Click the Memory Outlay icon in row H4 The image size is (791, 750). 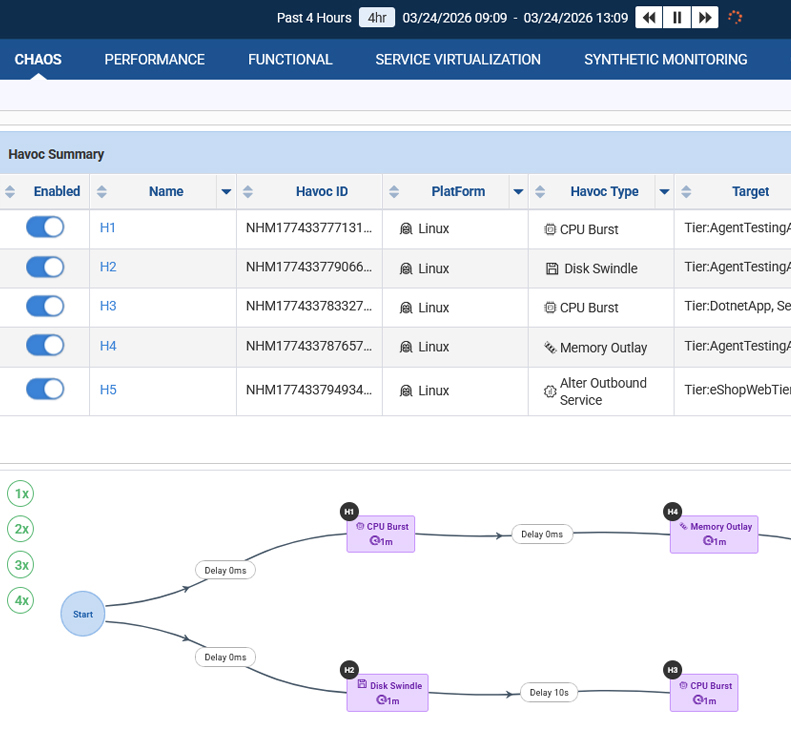[x=550, y=348]
